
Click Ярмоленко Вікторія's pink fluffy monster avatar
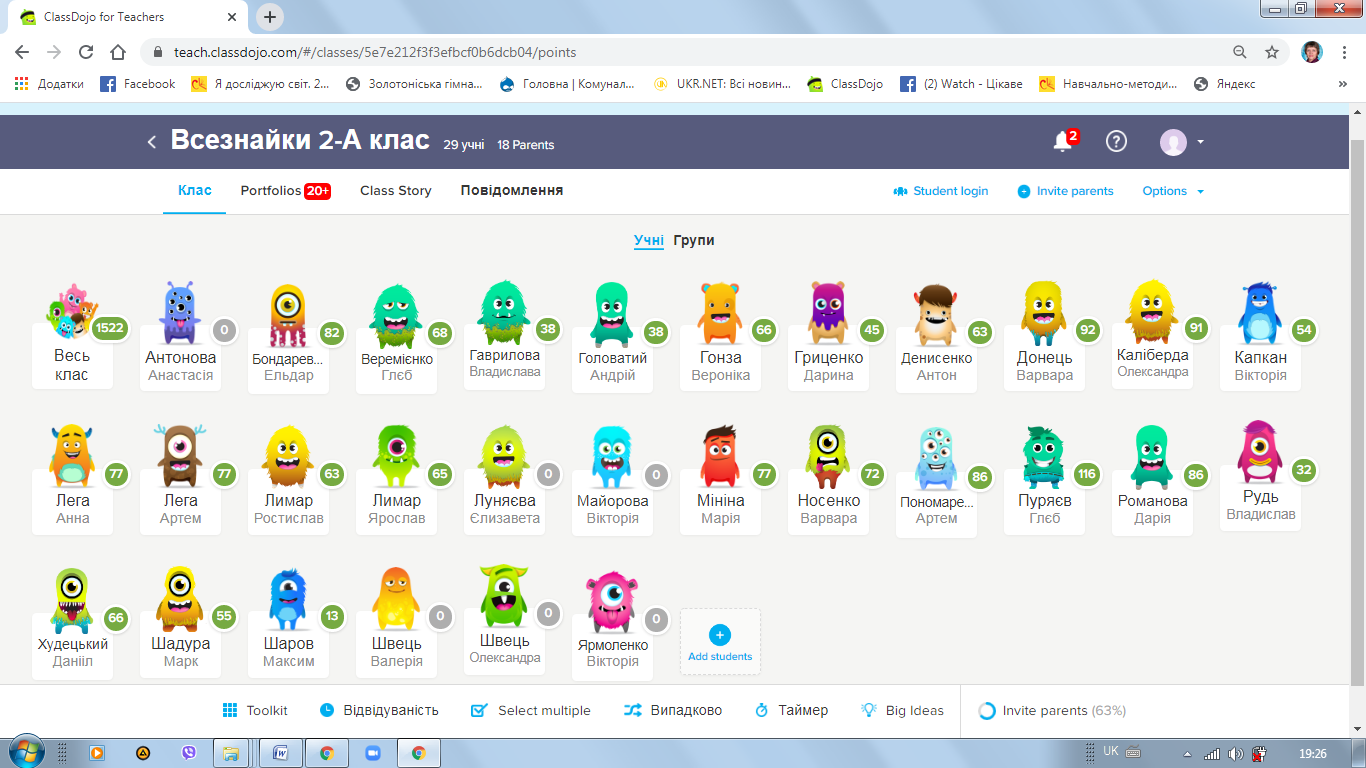pos(612,601)
